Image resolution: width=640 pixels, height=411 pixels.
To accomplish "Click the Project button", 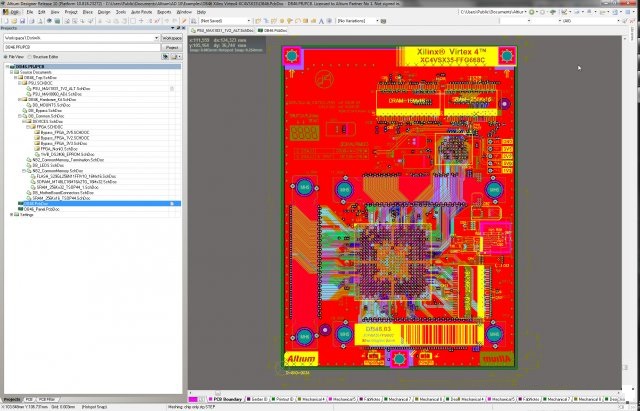I will pyautogui.click(x=172, y=47).
